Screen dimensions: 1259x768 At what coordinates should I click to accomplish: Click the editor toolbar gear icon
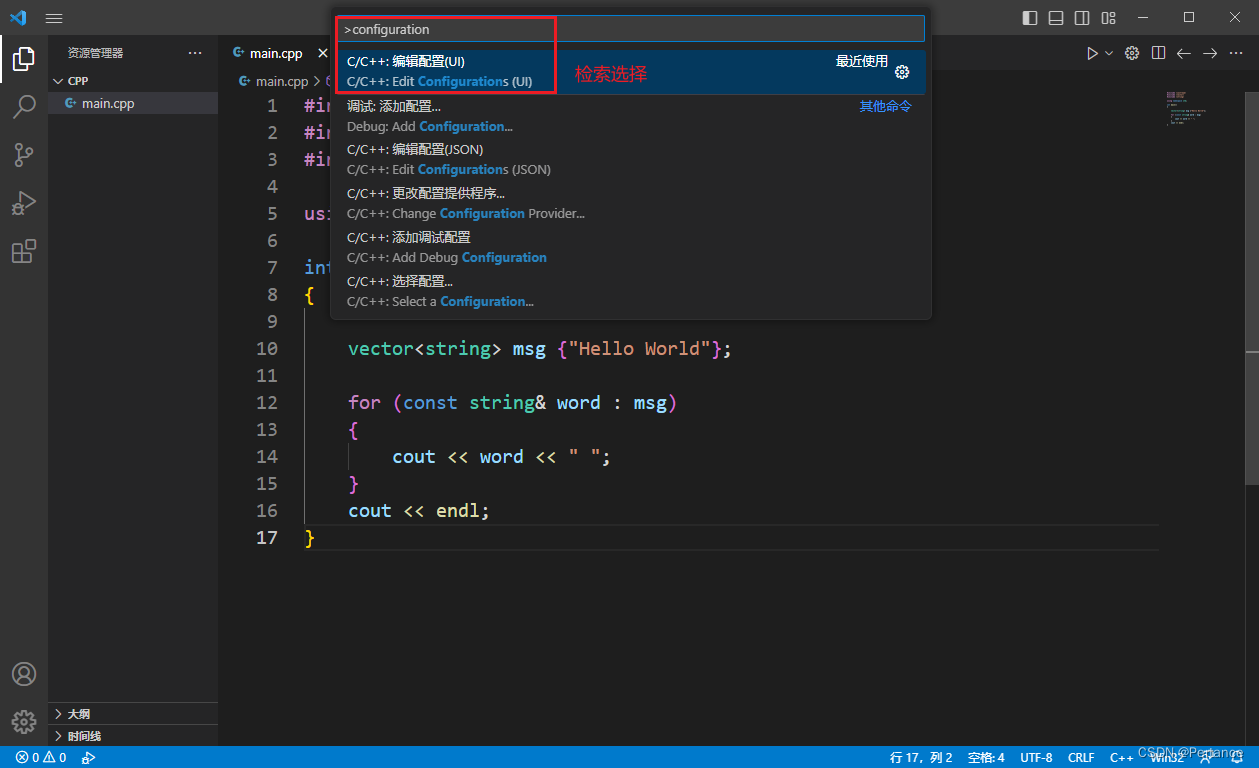click(1132, 53)
